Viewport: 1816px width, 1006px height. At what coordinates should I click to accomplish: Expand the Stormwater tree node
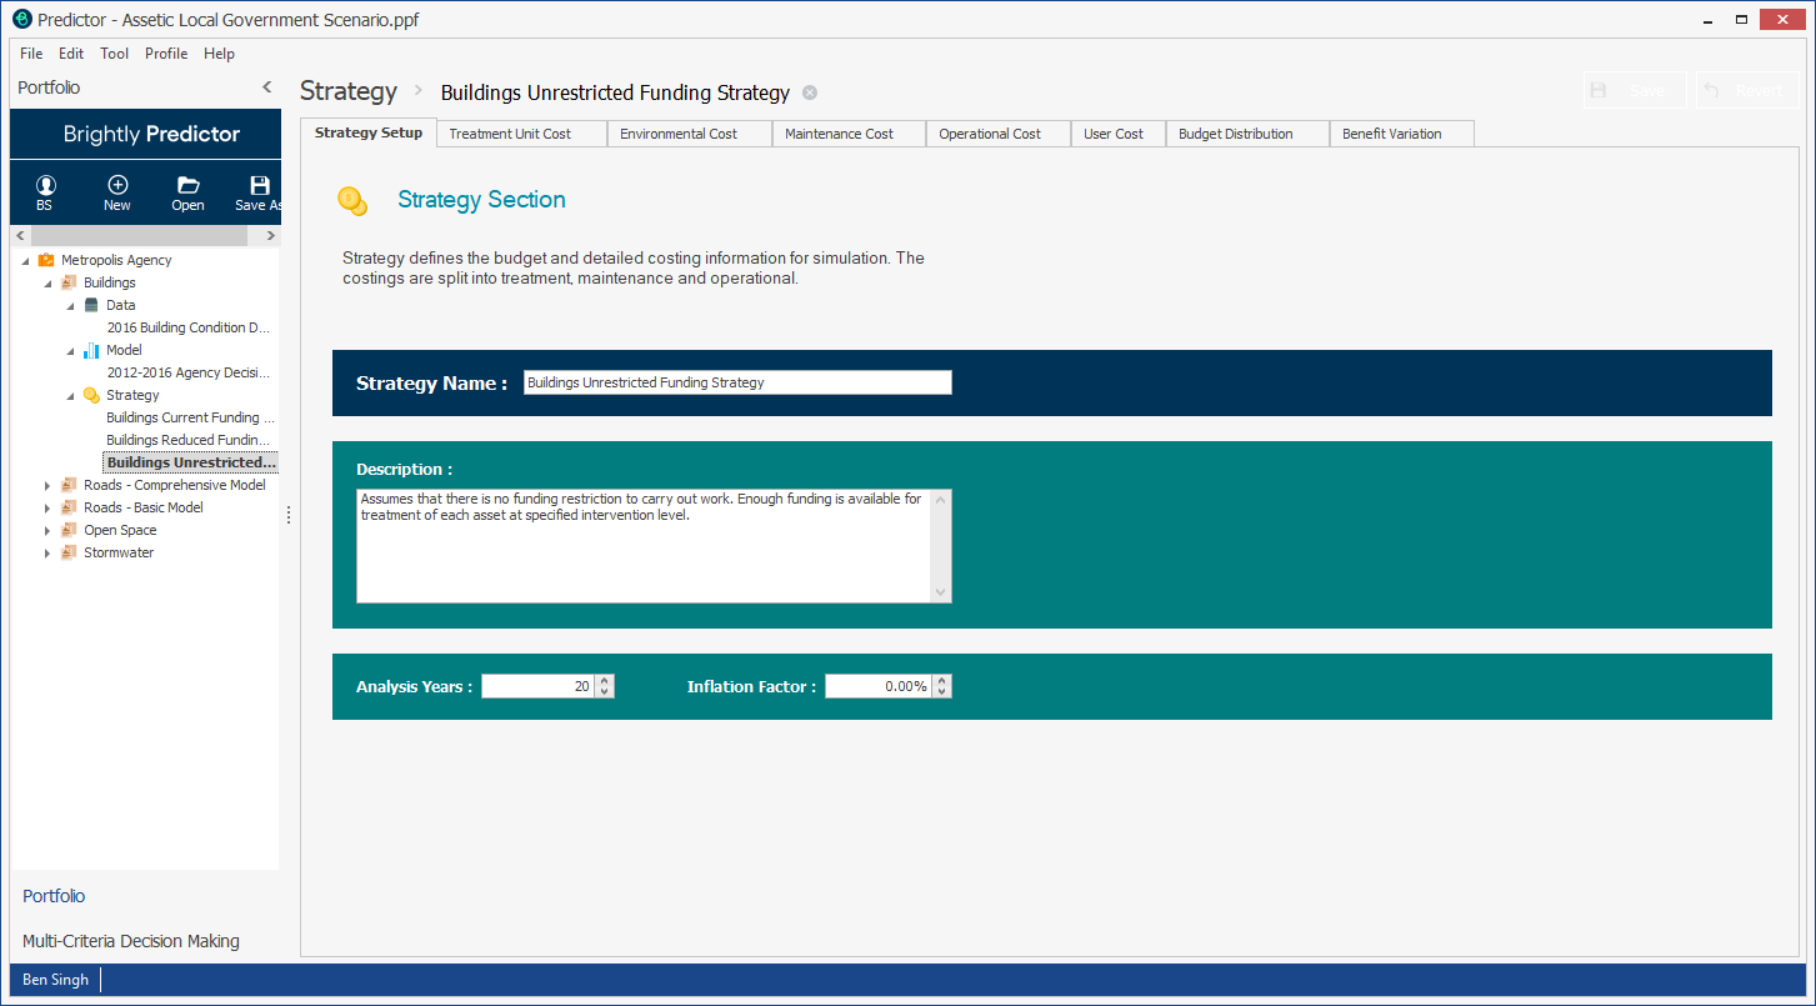[x=47, y=553]
